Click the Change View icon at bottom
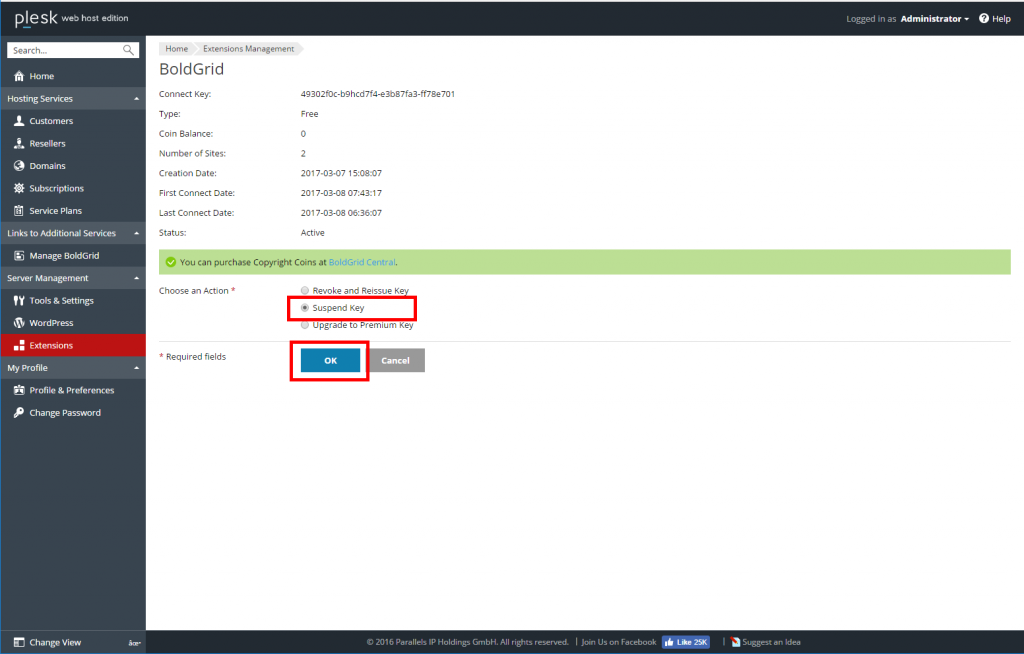 pyautogui.click(x=19, y=642)
